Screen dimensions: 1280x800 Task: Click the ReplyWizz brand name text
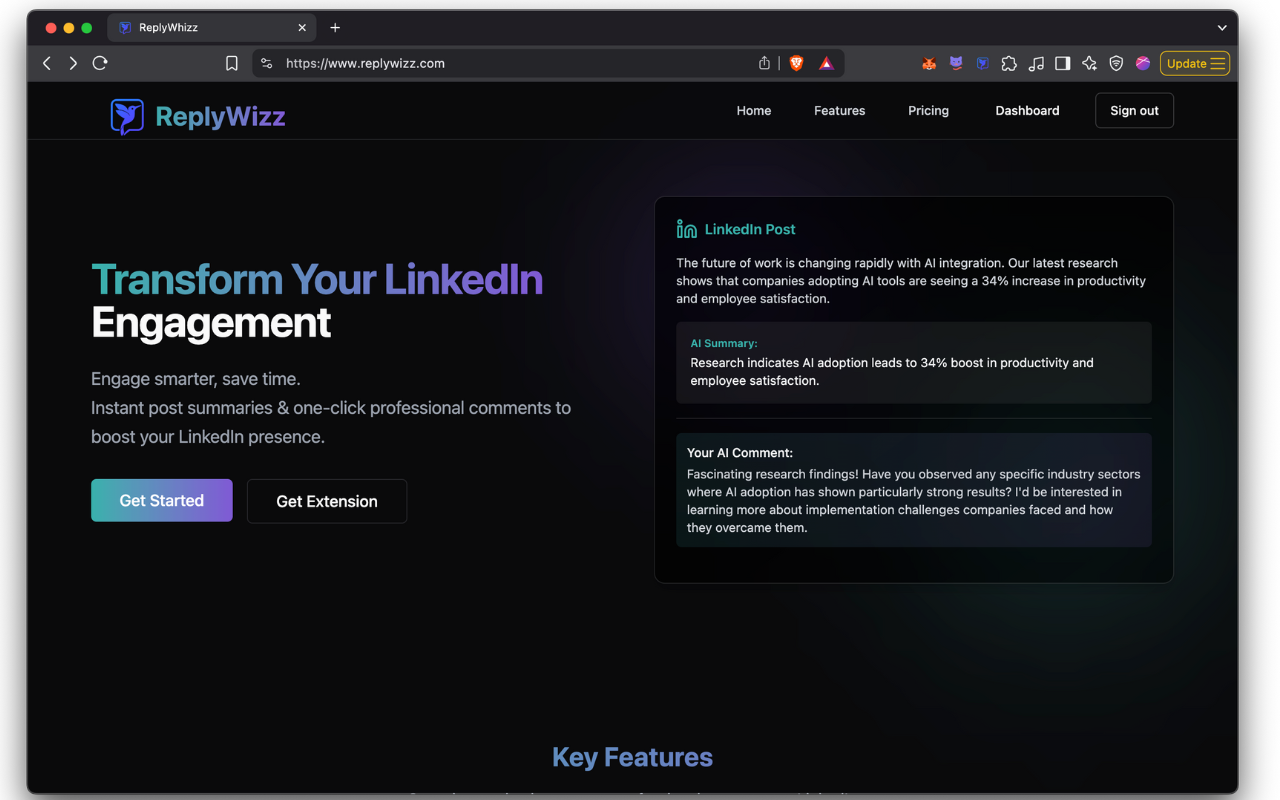click(220, 116)
